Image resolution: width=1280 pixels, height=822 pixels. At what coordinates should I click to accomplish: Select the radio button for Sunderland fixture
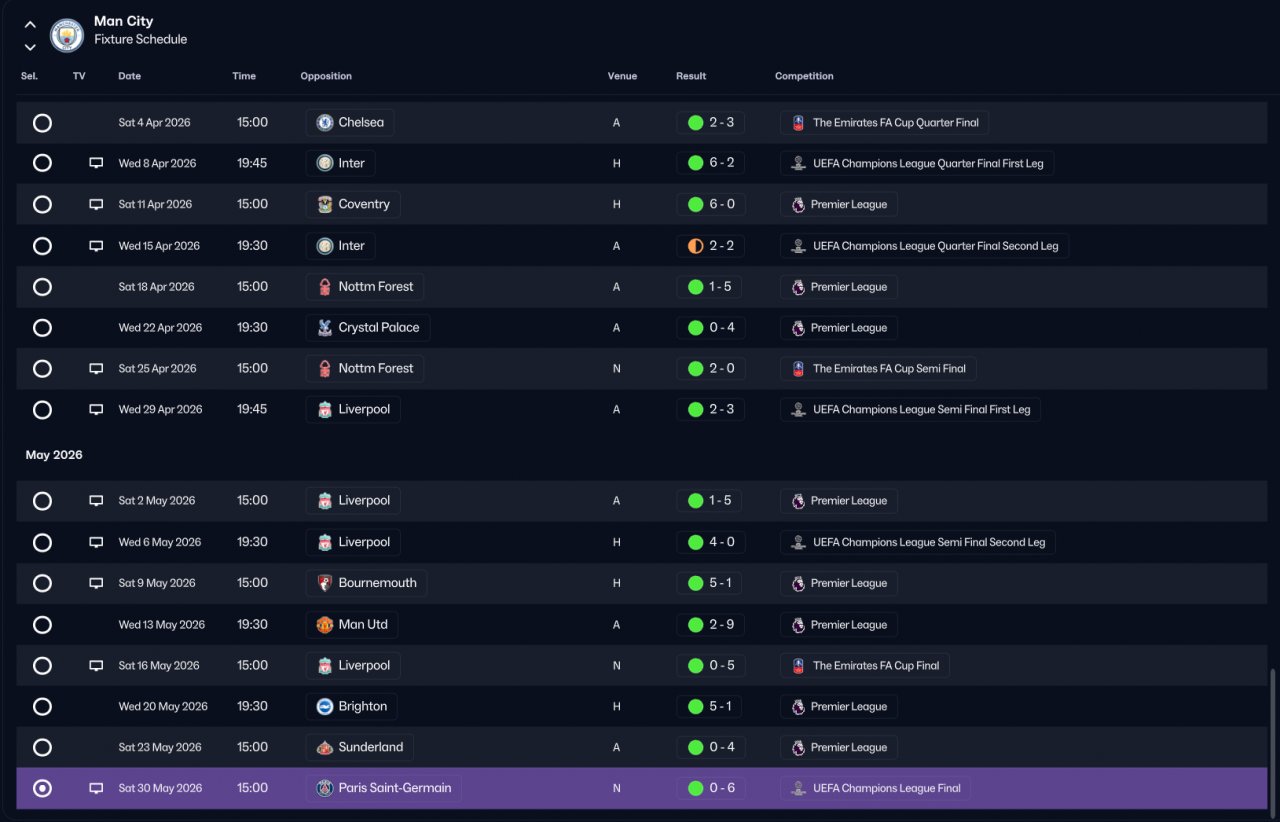42,747
